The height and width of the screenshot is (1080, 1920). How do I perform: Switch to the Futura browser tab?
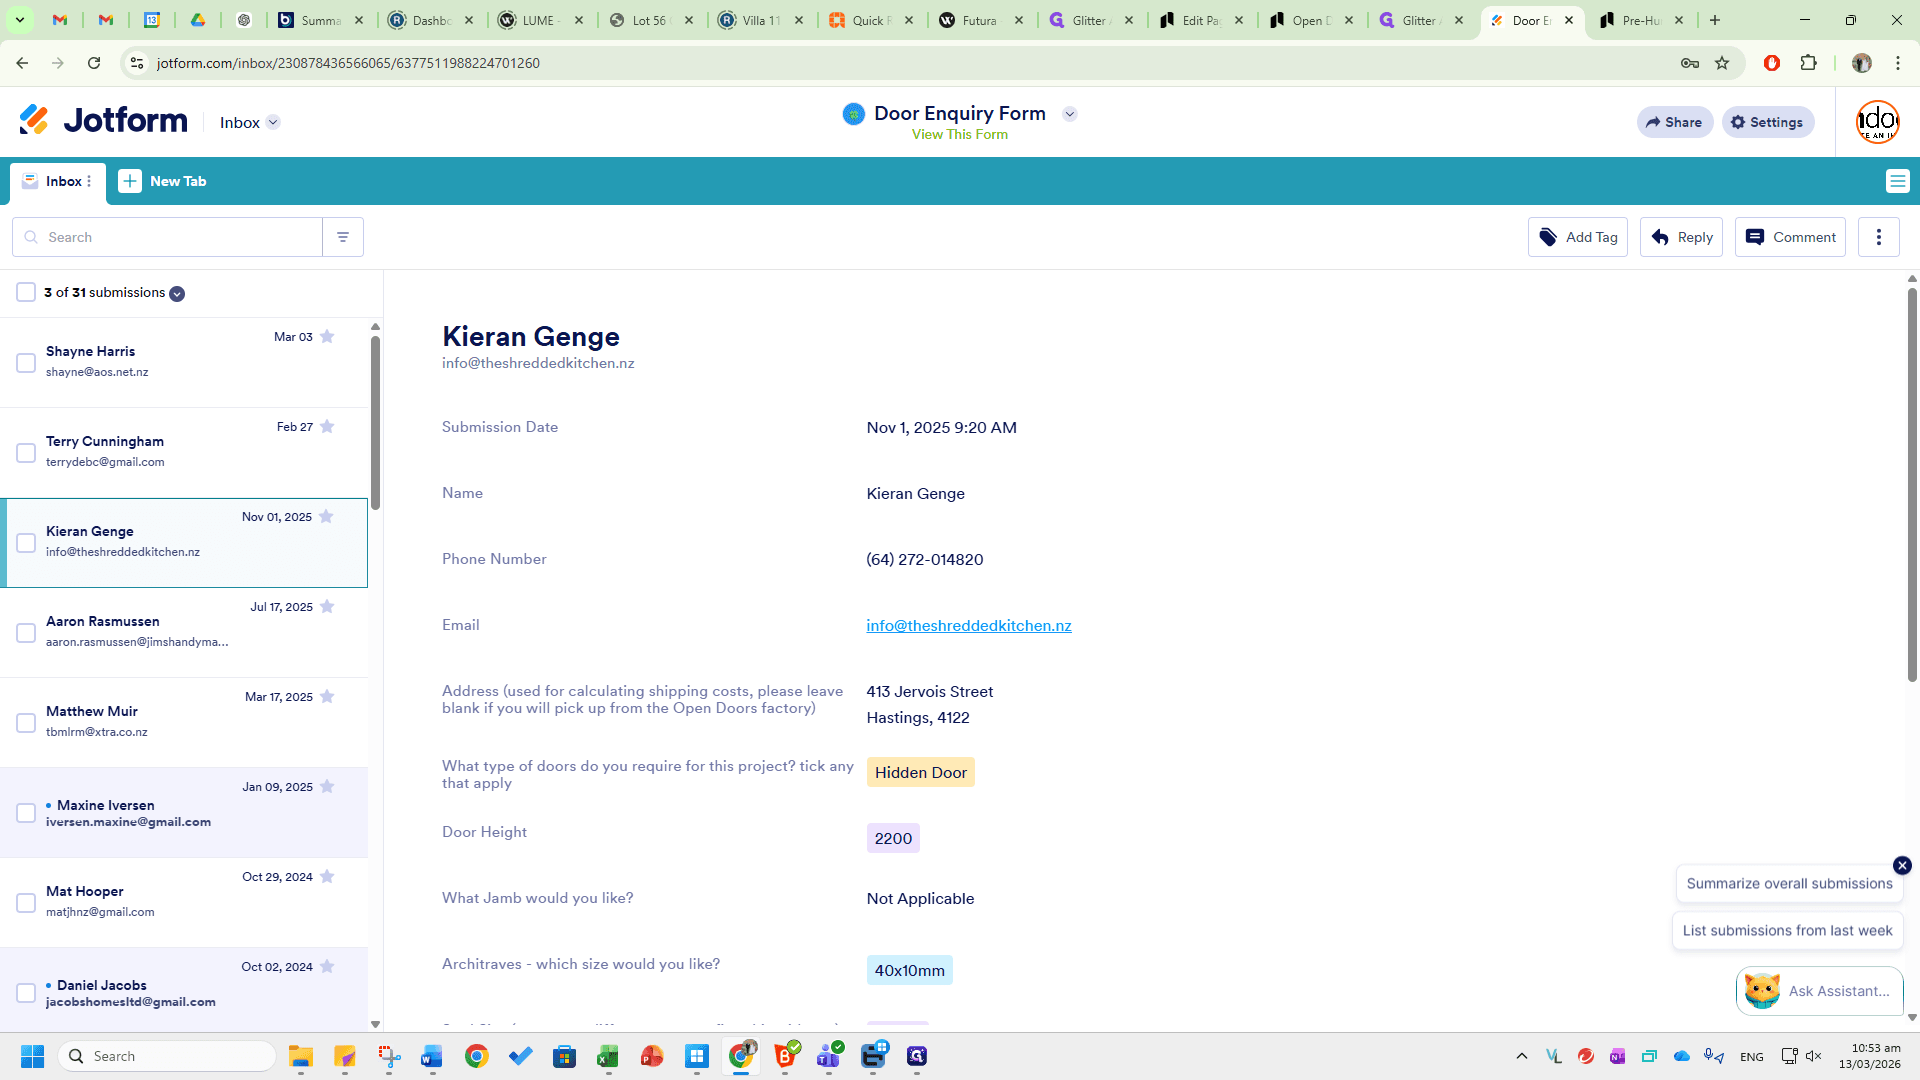[980, 20]
